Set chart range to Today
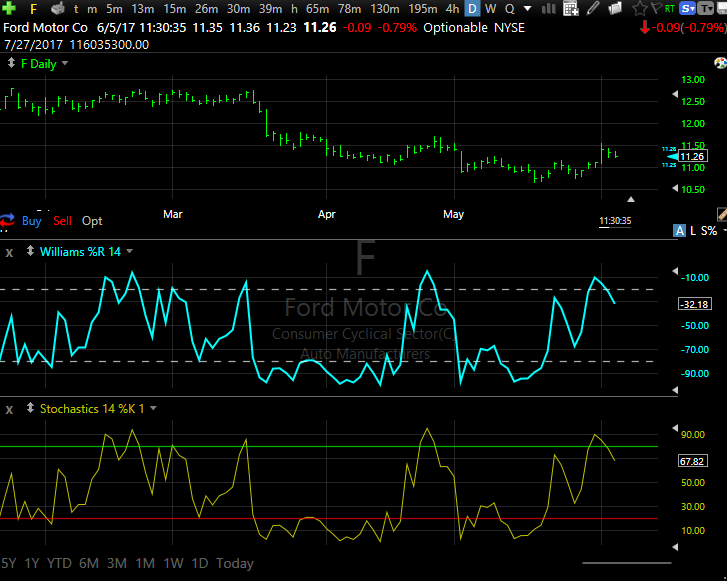Image resolution: width=727 pixels, height=581 pixels. pos(235,563)
